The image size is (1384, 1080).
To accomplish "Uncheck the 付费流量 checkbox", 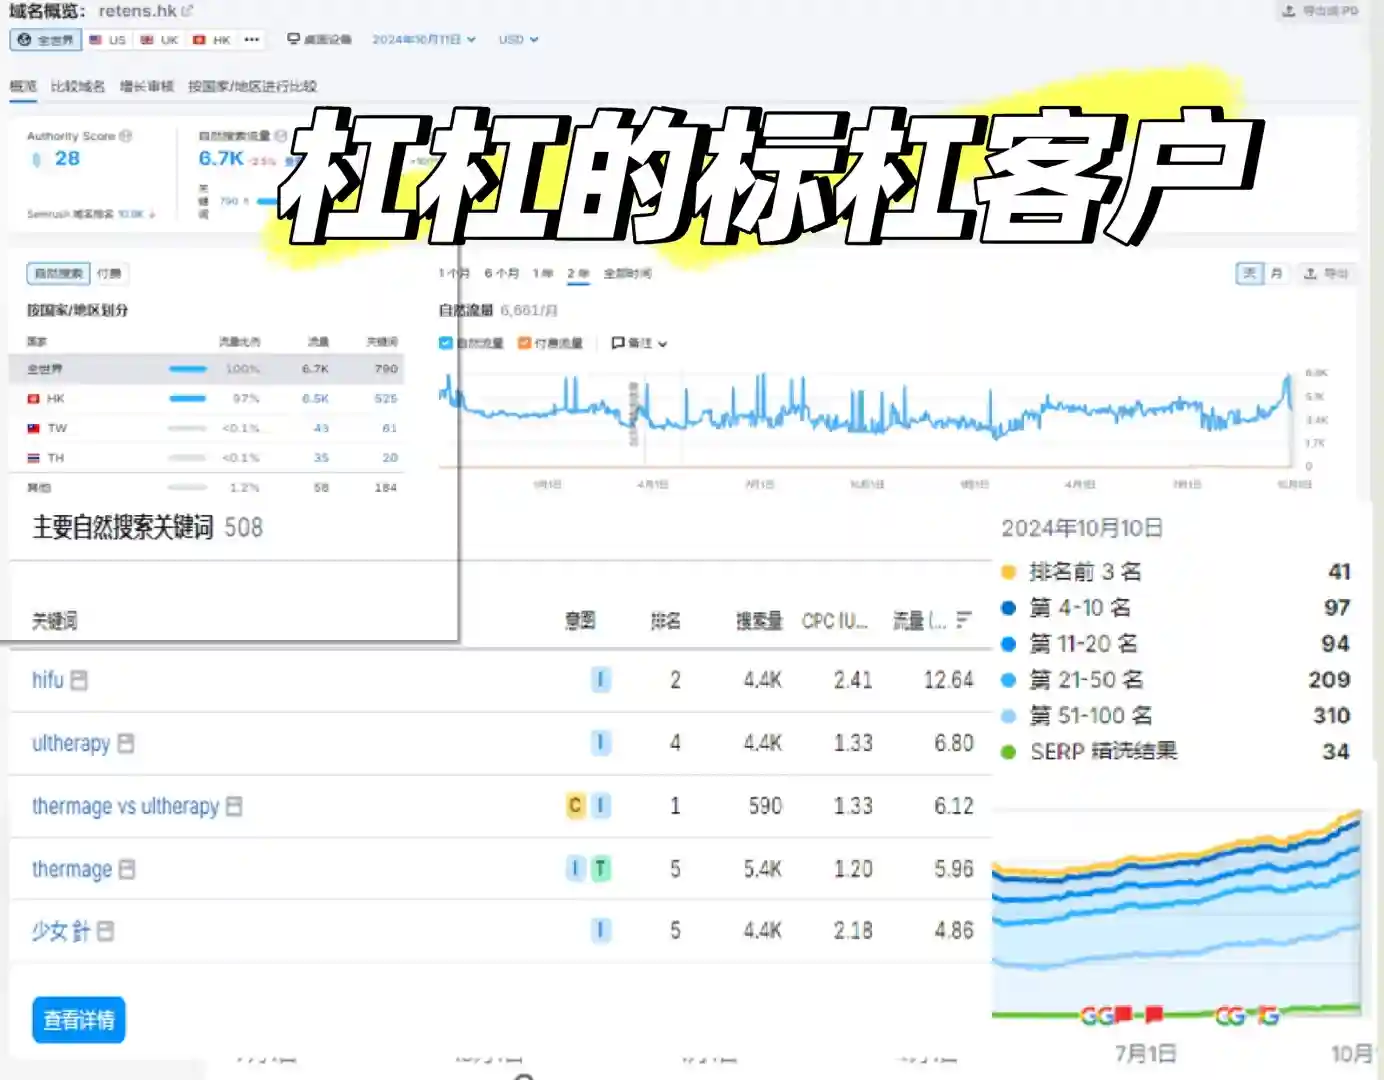I will point(524,342).
